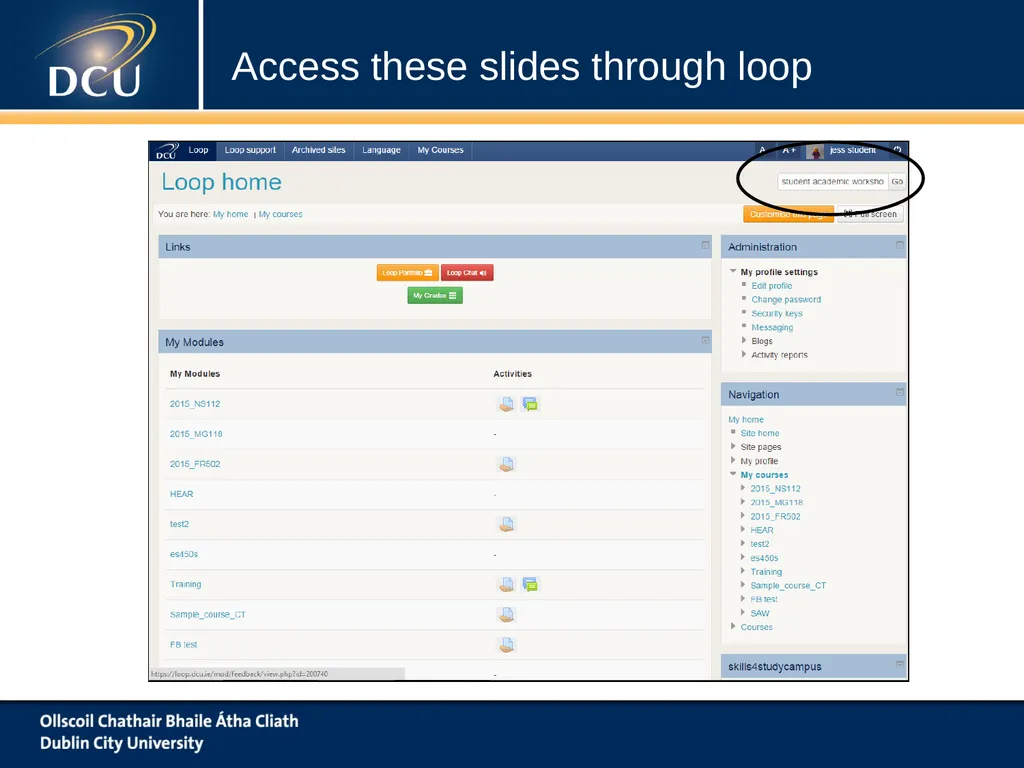Click Security keys in Administration
Screen dimensions: 1024x768
[x=776, y=313]
